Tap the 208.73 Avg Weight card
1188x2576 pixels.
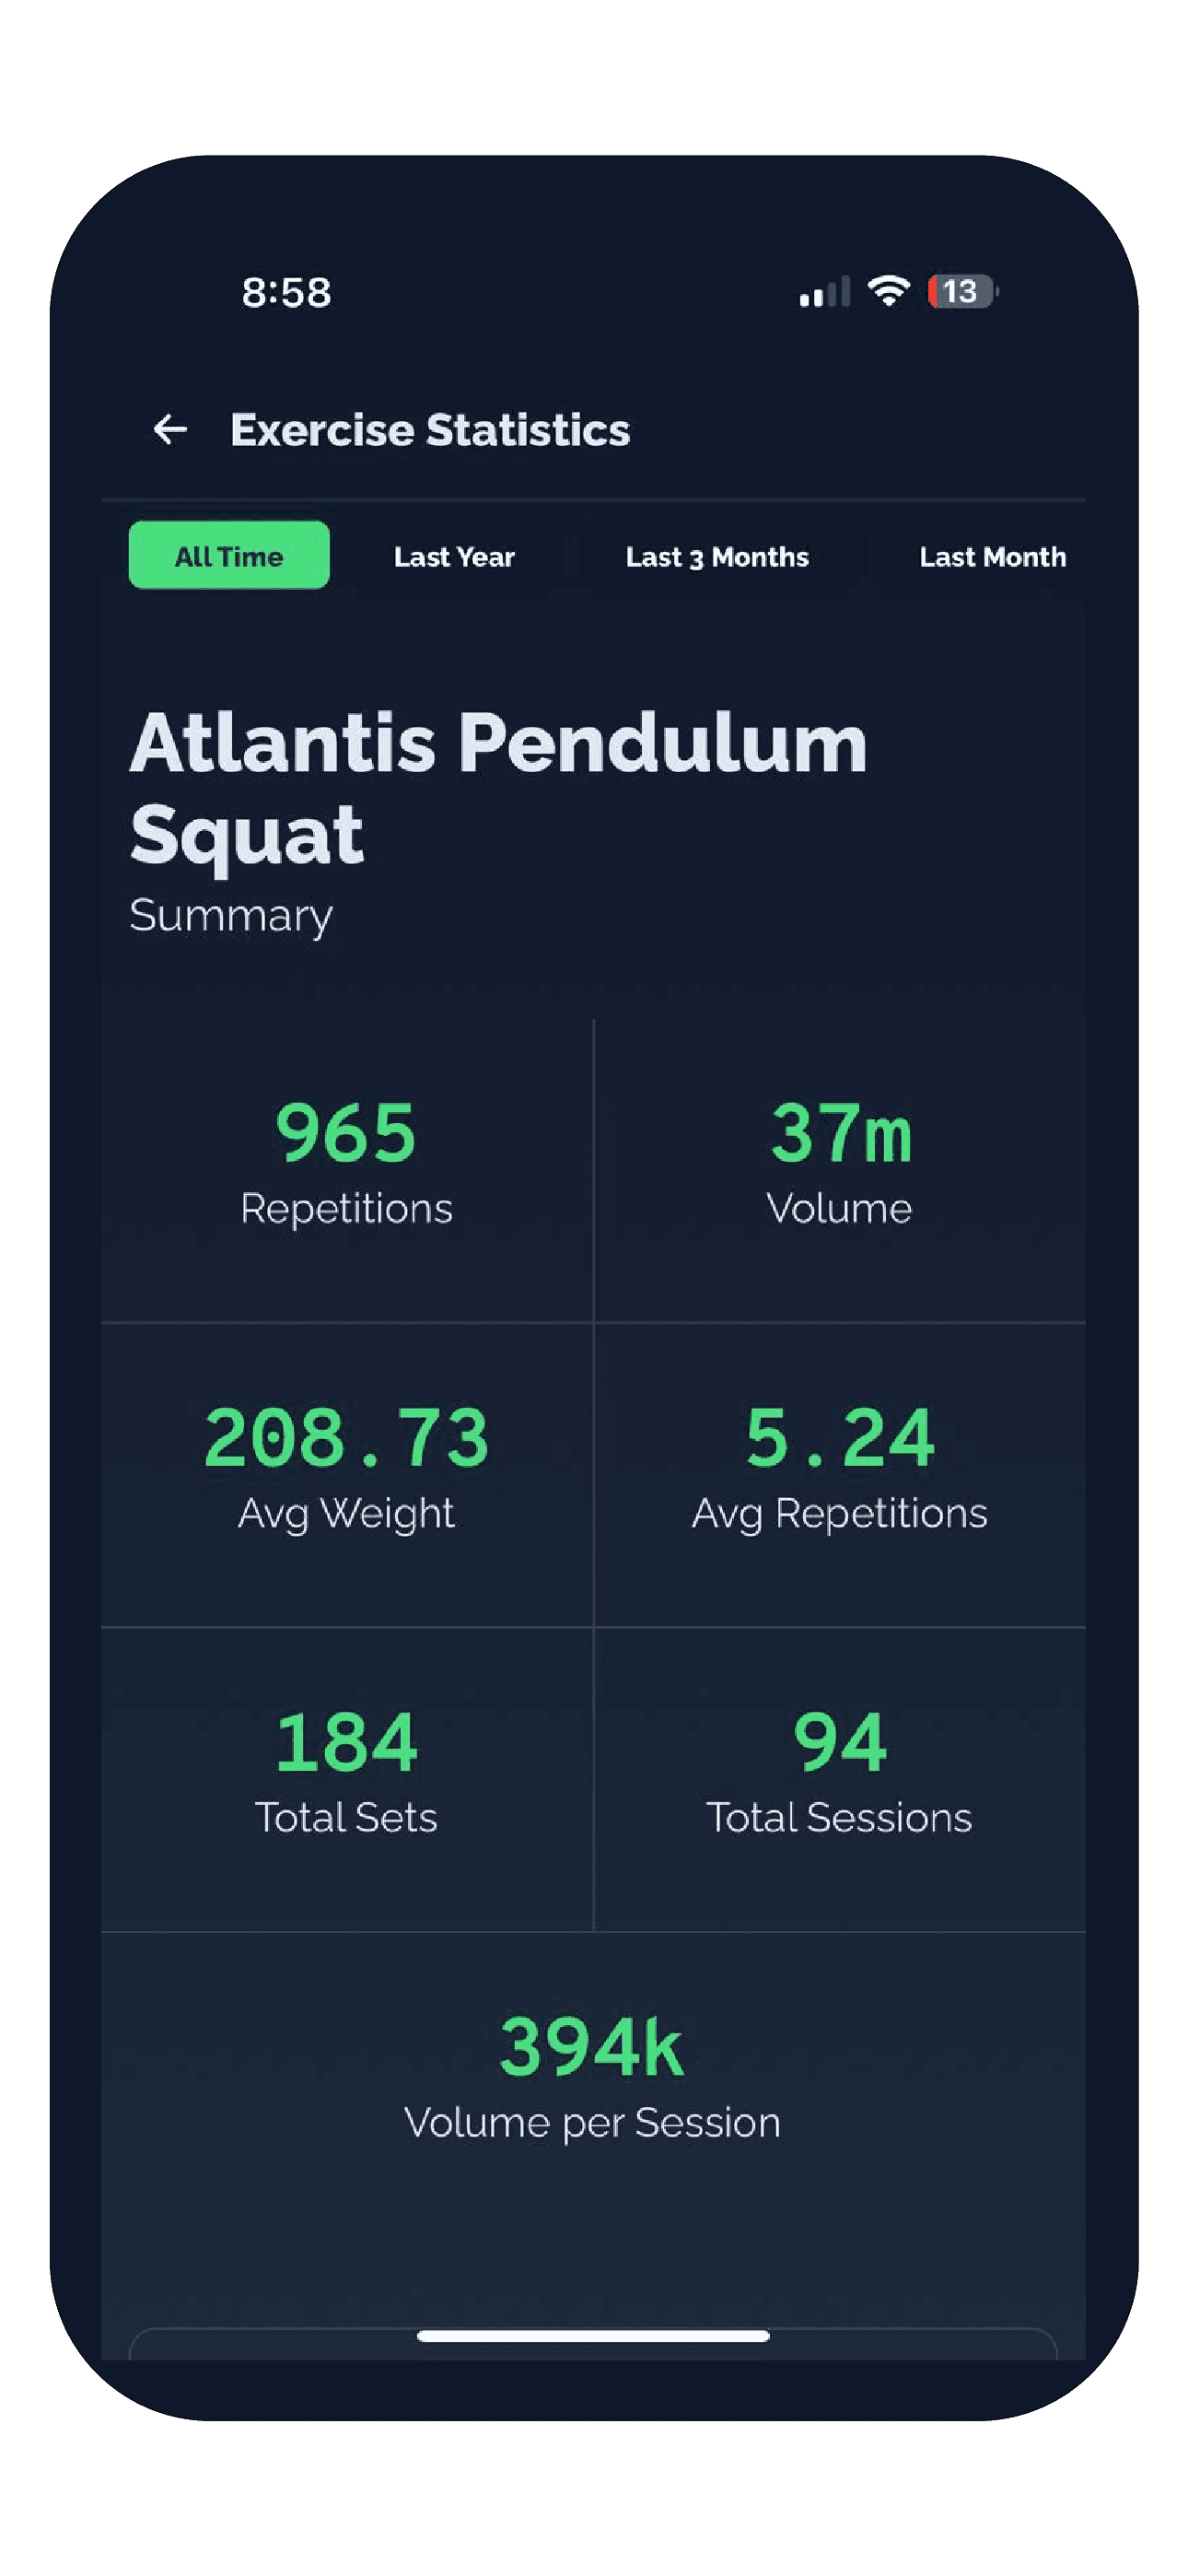pos(347,1475)
